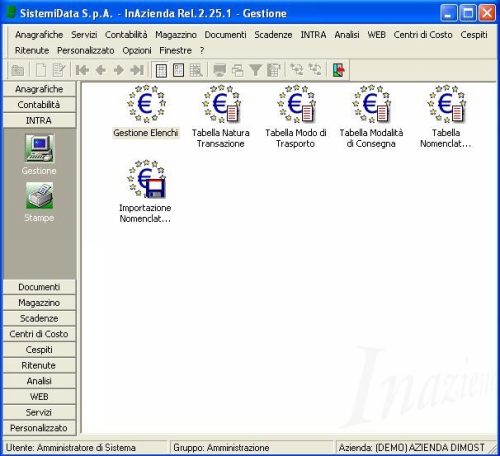Open the Documenti menu
This screenshot has width=500, height=456.
coord(225,35)
